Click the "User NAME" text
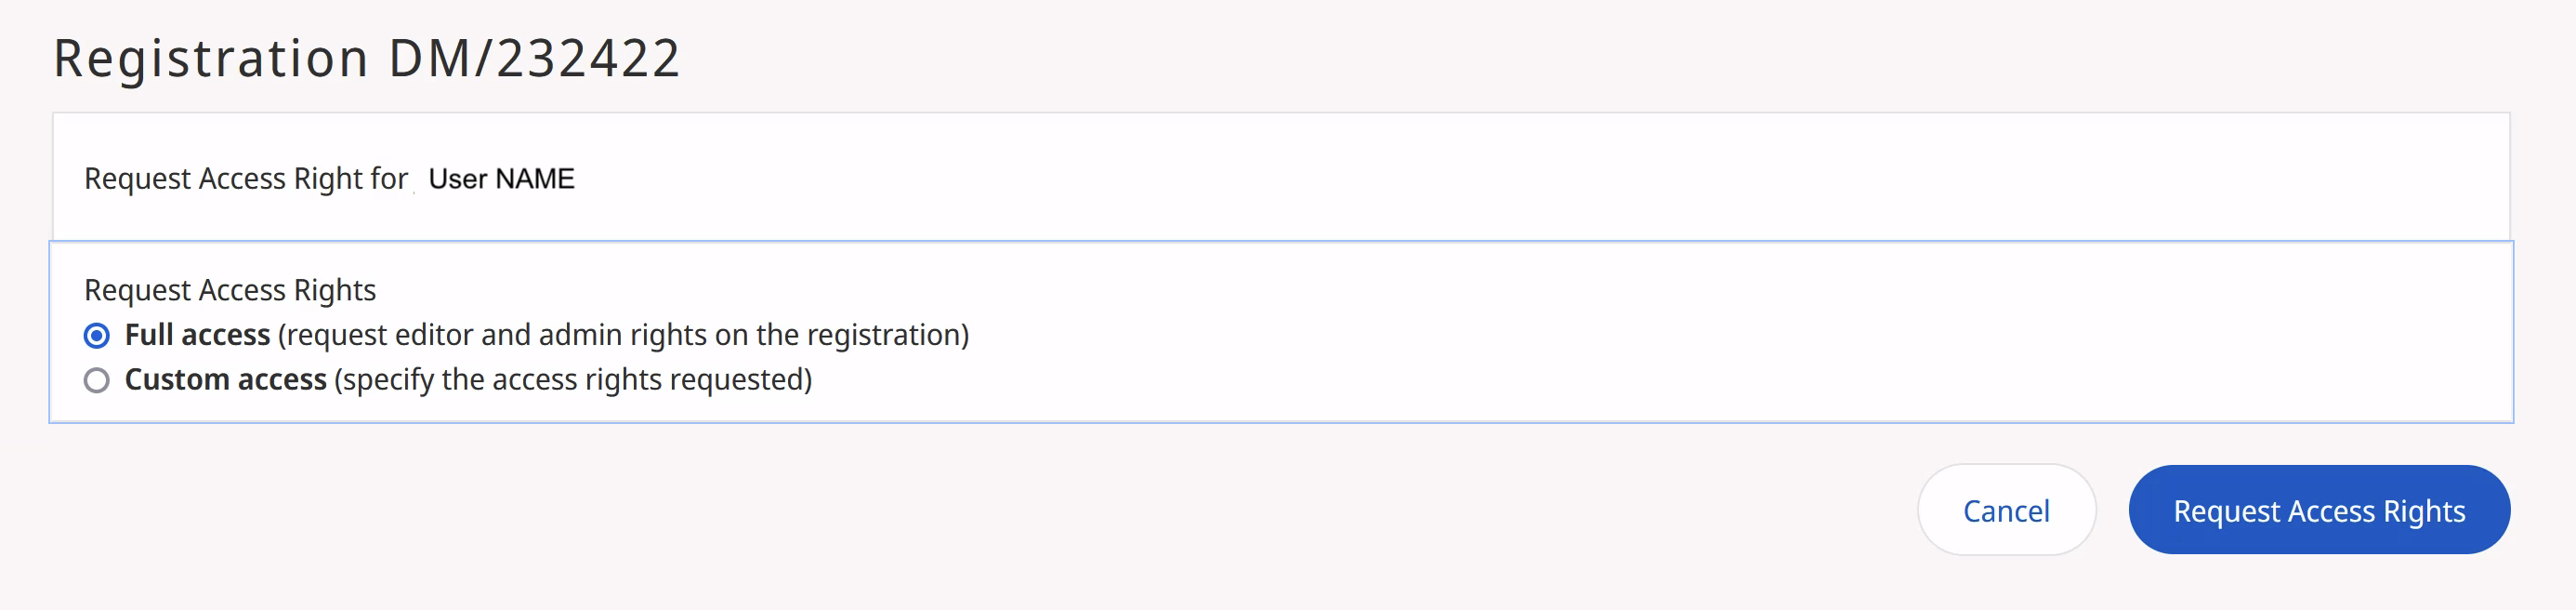2576x610 pixels. coord(501,179)
